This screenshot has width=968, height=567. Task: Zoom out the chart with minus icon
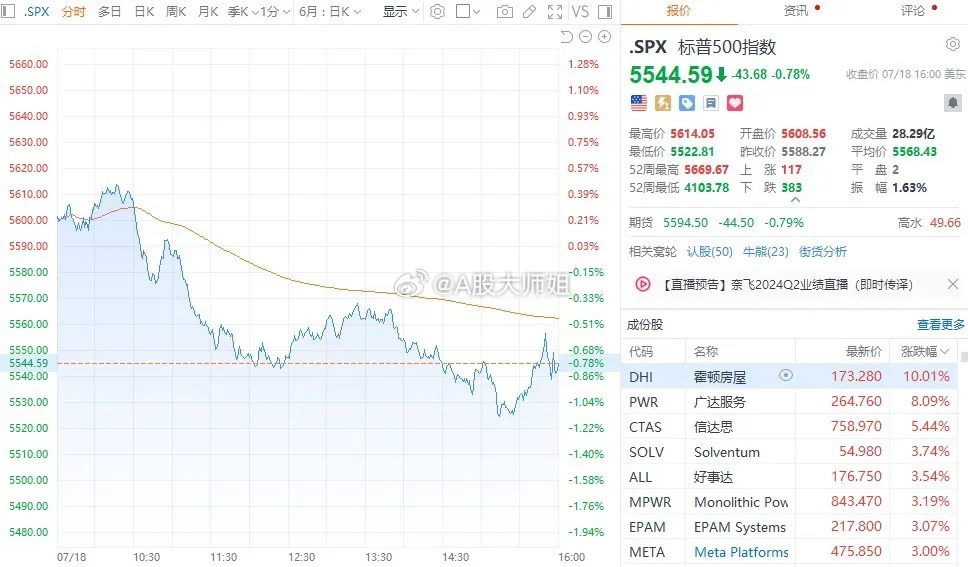pos(586,37)
